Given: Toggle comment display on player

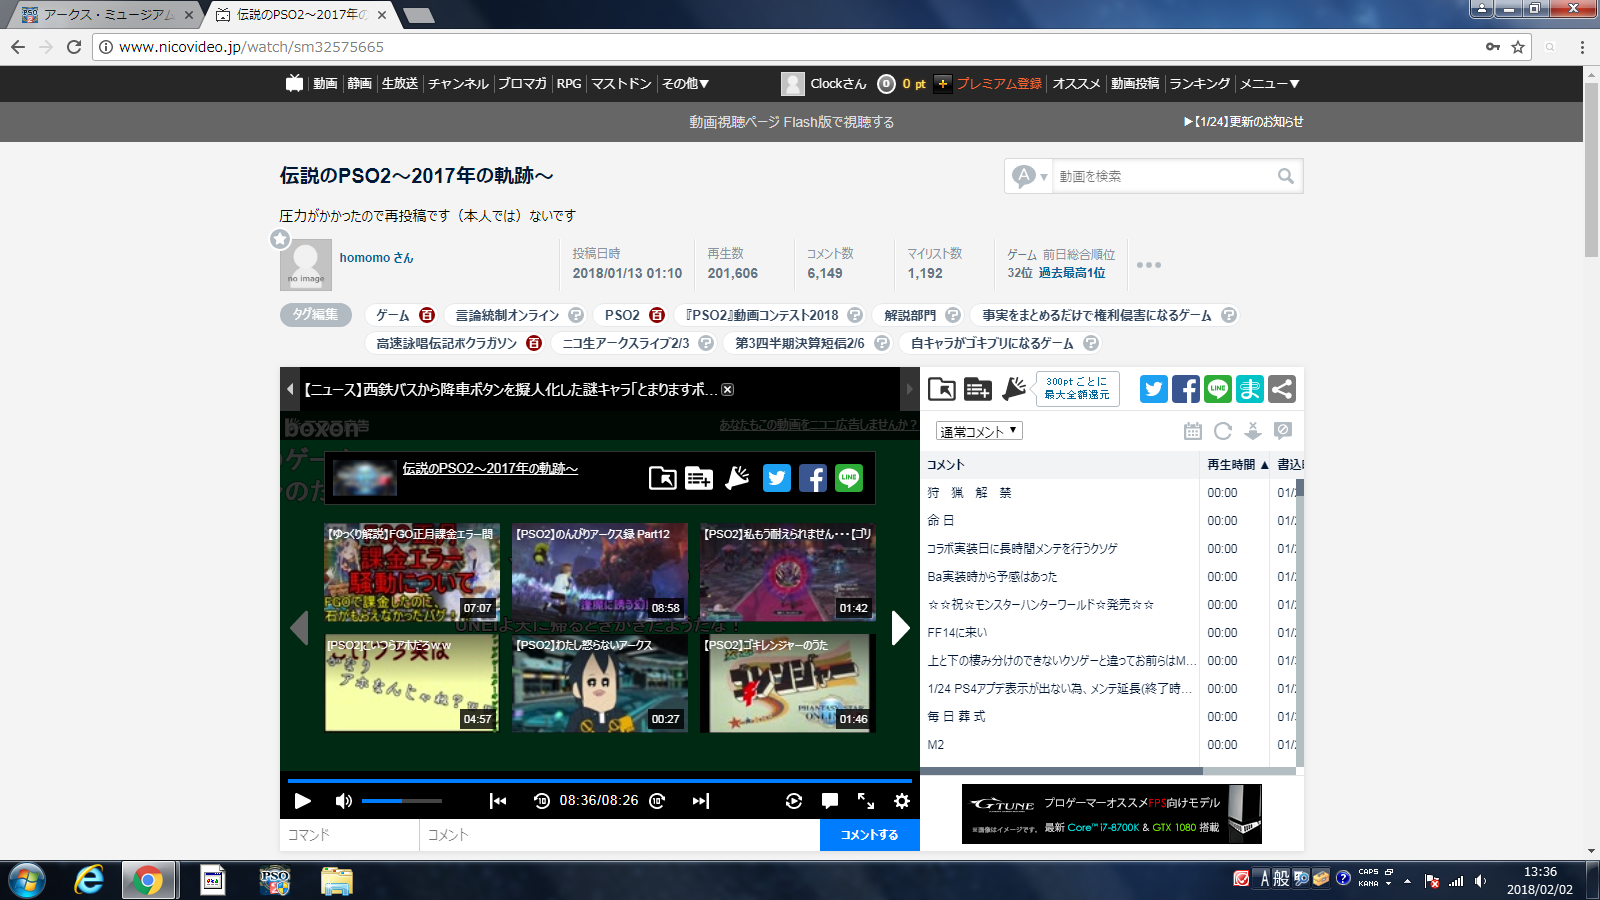Looking at the screenshot, I should 830,801.
